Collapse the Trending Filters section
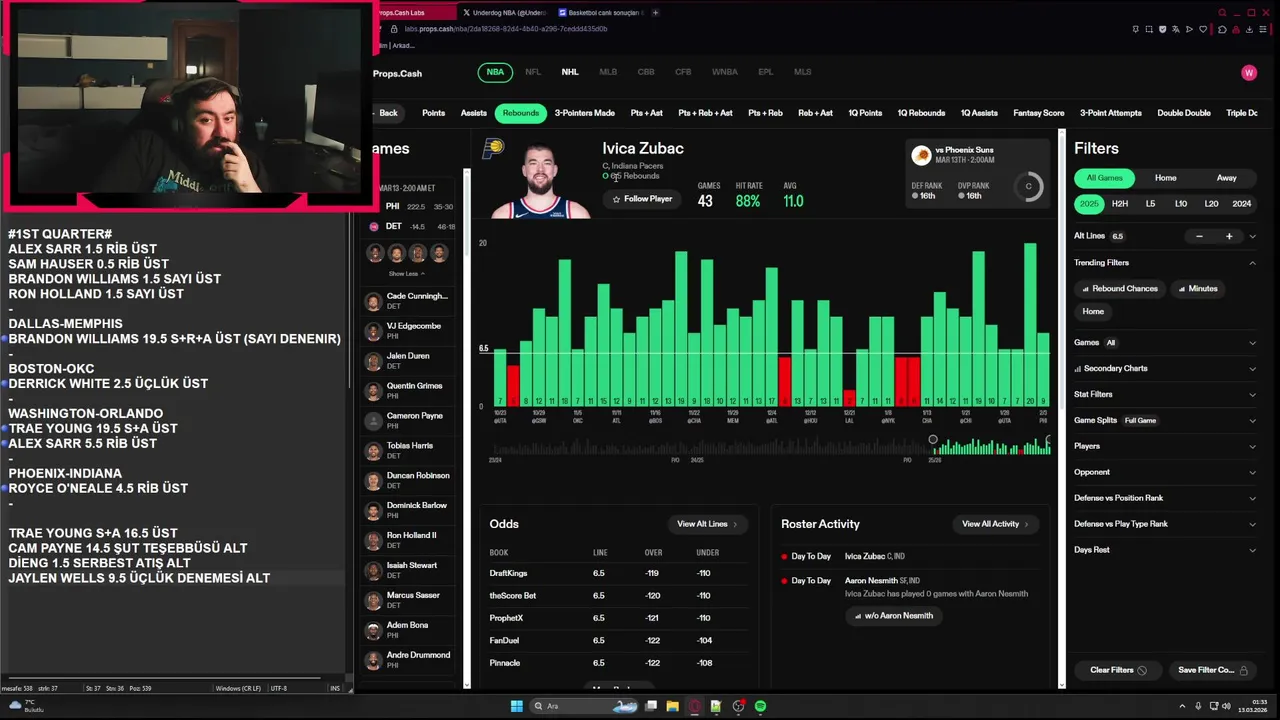1280x720 pixels. pos(1252,263)
